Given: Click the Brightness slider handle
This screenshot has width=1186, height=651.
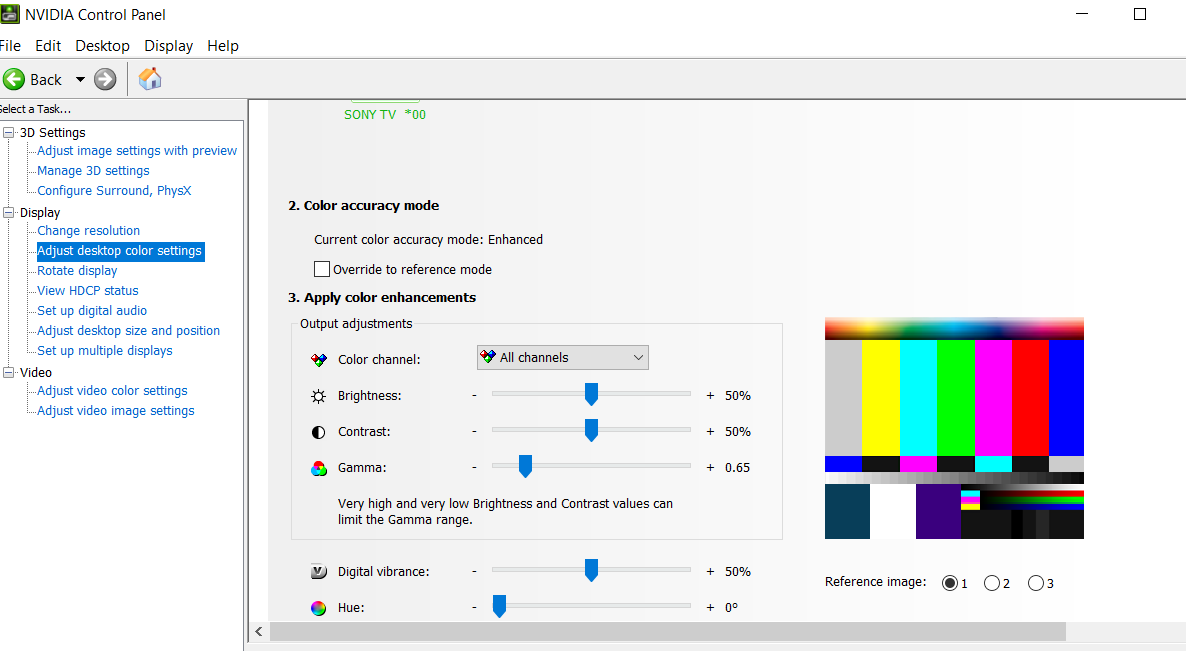Looking at the screenshot, I should point(591,394).
